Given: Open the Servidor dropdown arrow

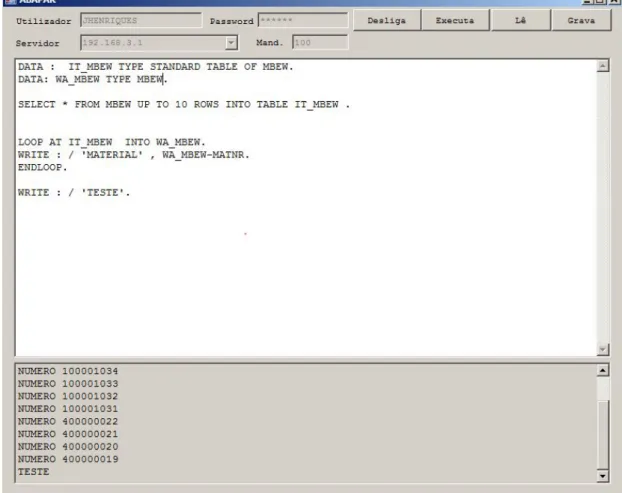Looking at the screenshot, I should click(x=231, y=43).
